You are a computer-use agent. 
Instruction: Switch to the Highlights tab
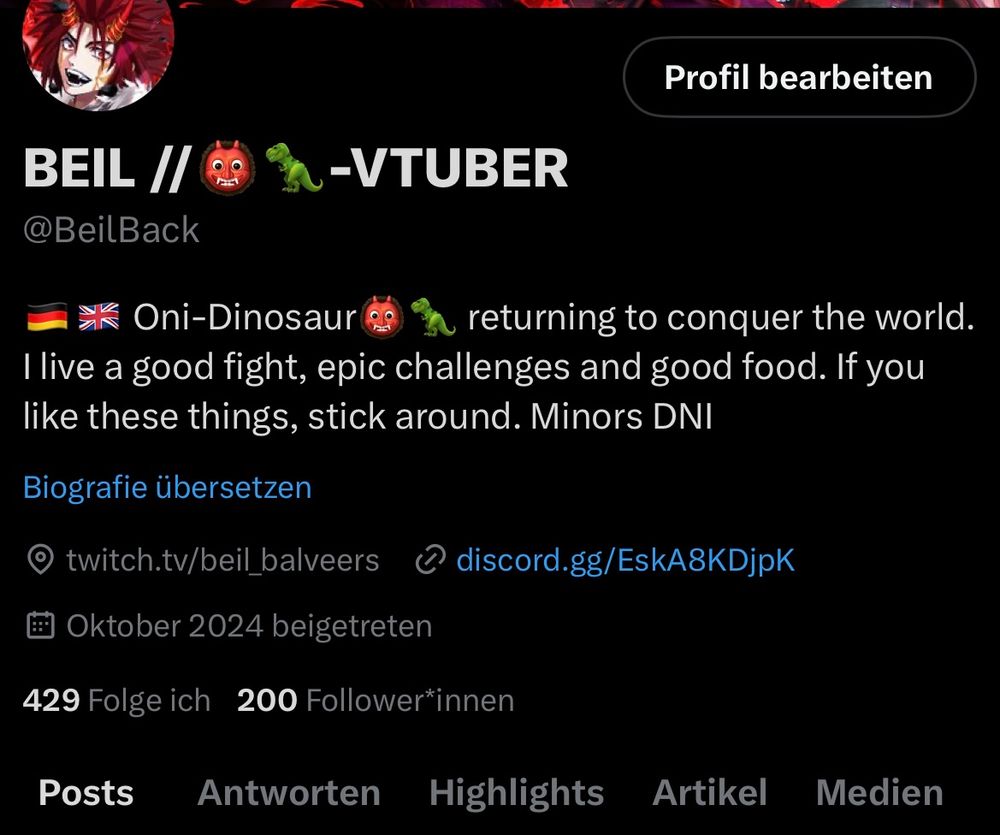pos(517,794)
